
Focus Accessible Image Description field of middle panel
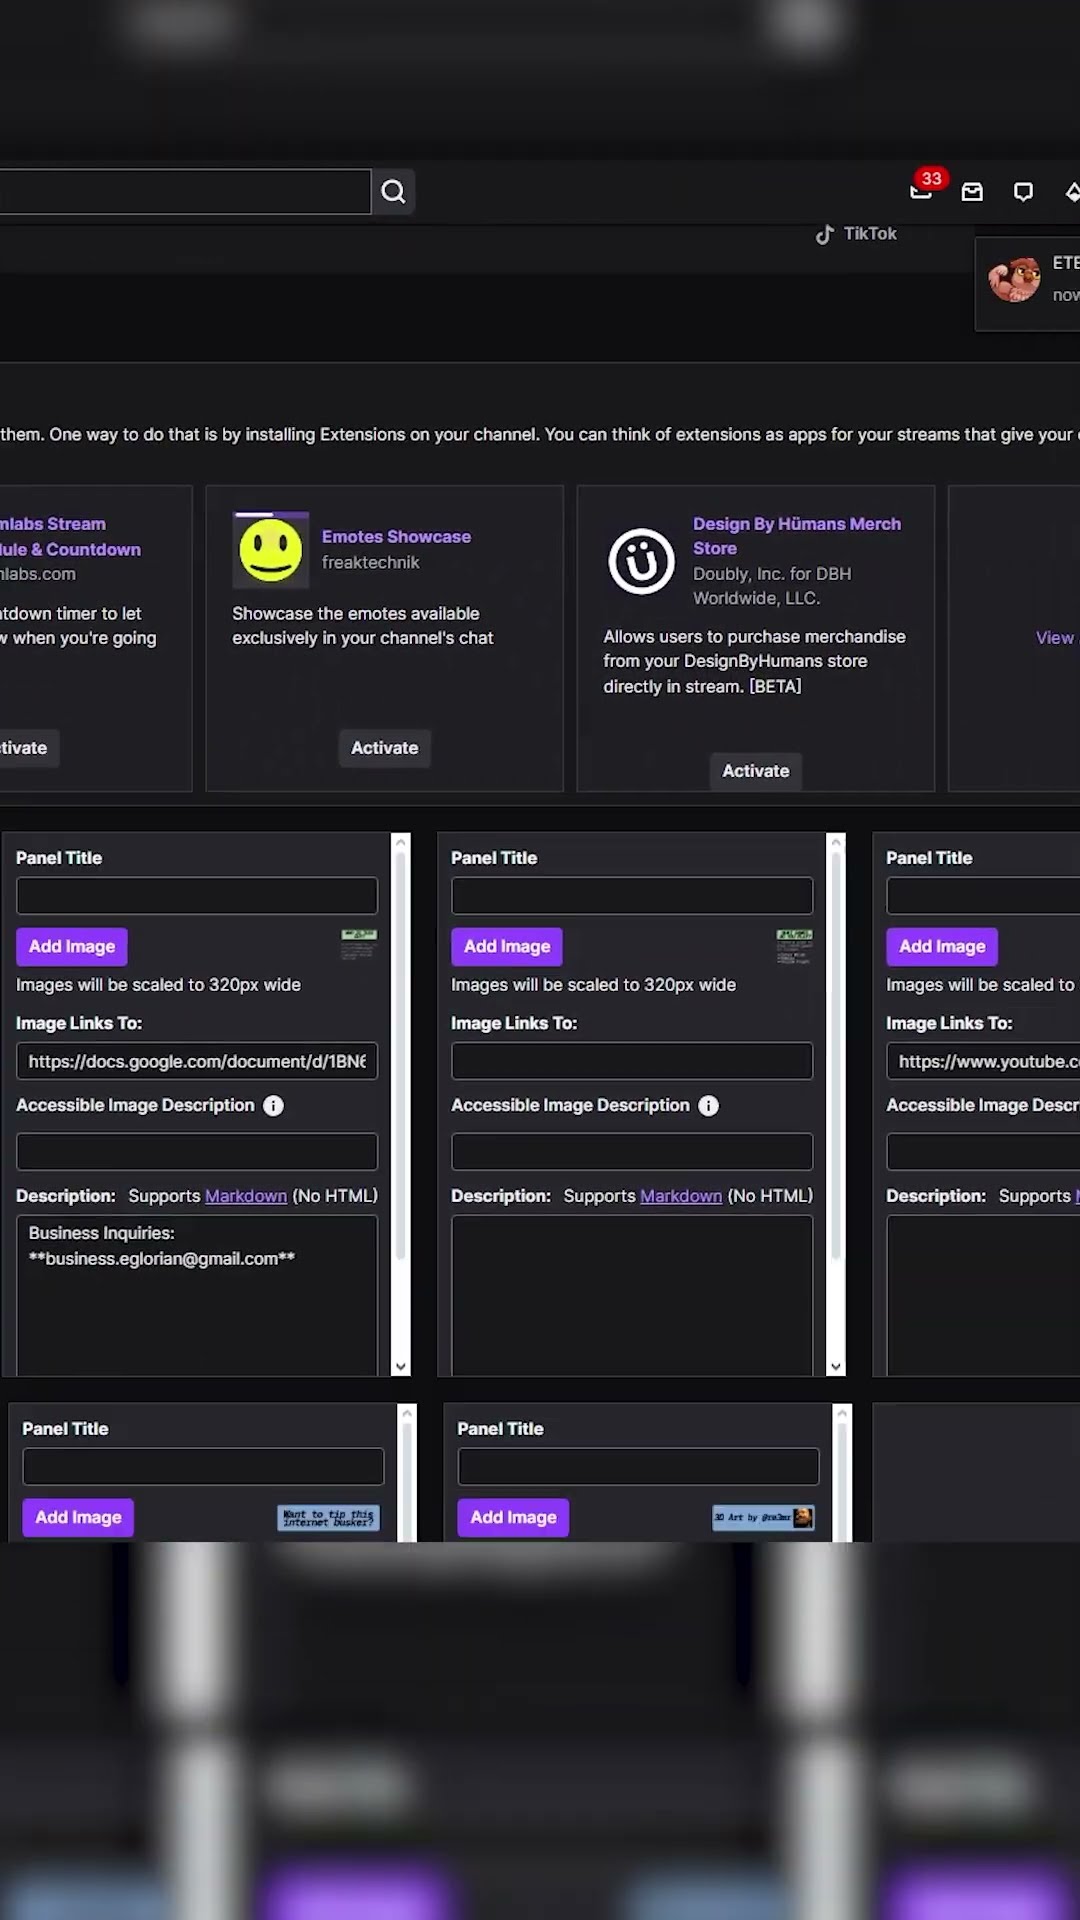point(632,1152)
